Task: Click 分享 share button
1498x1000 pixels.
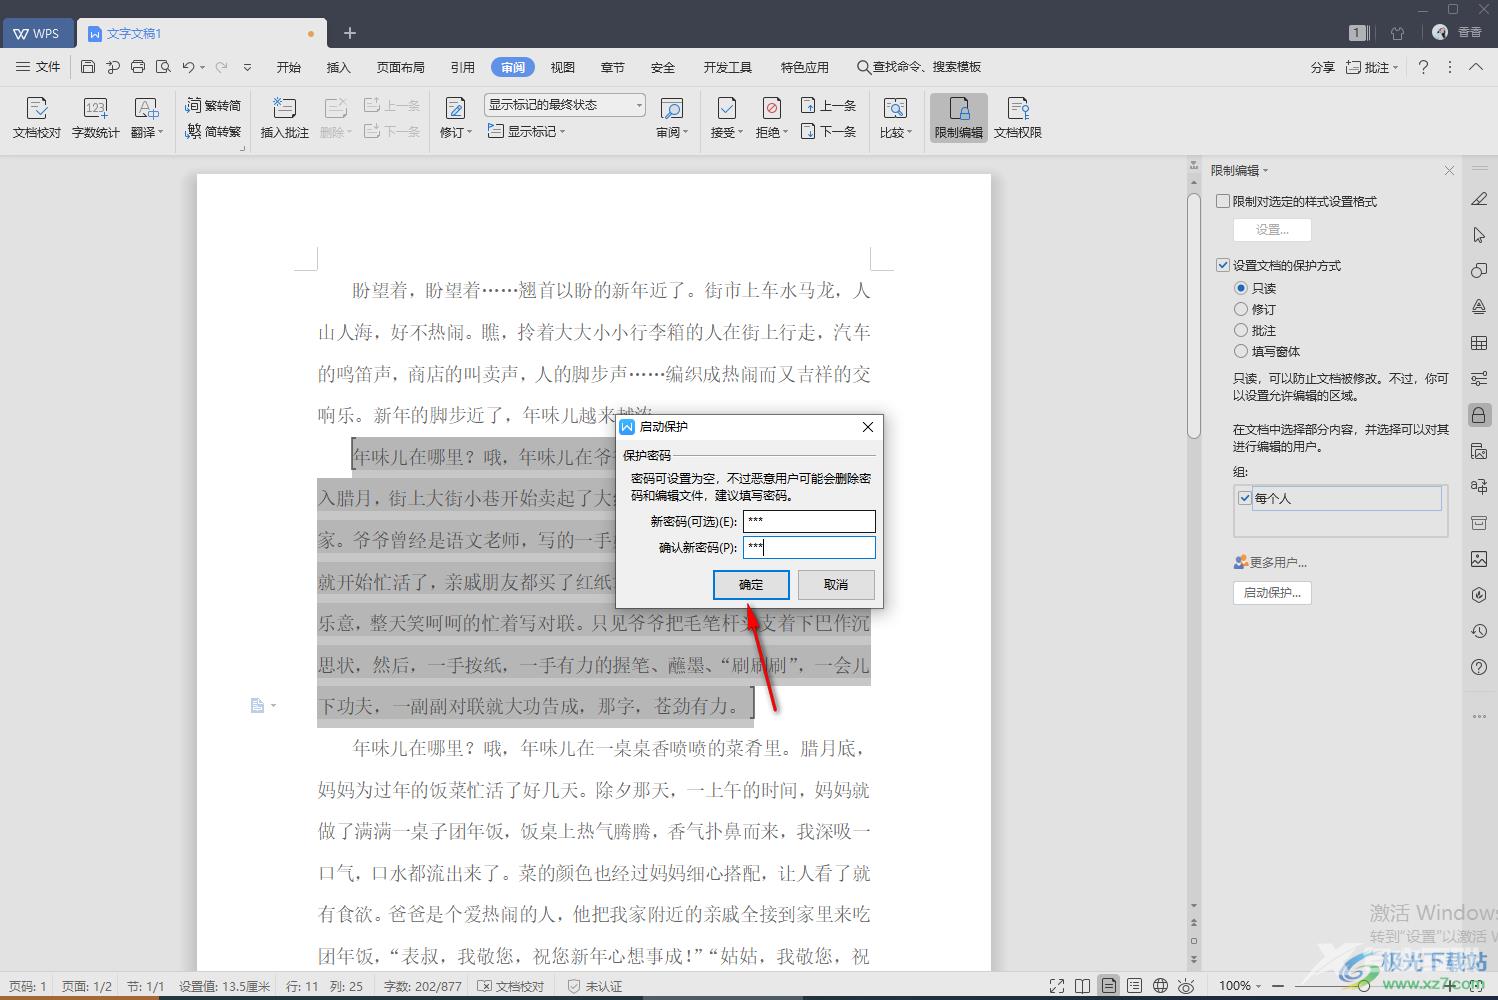Action: (x=1322, y=67)
